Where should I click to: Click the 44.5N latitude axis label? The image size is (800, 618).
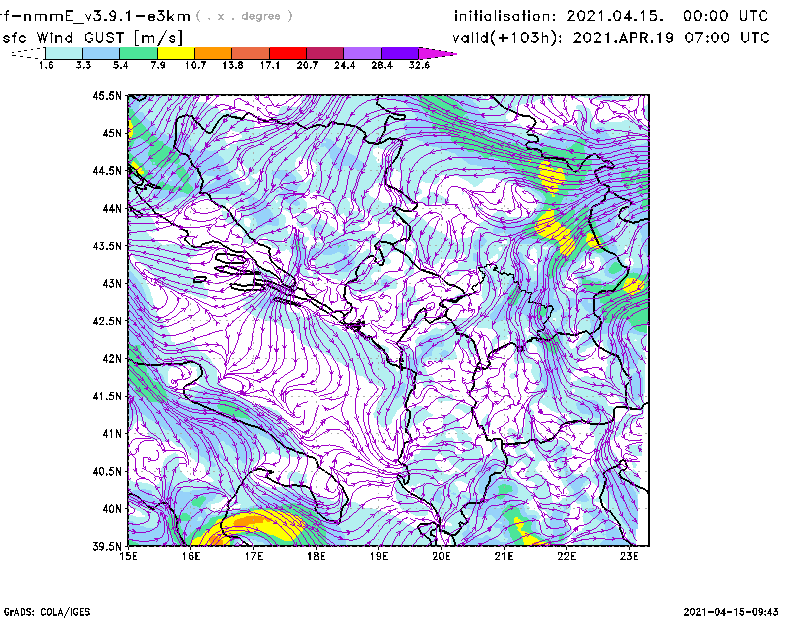click(x=107, y=170)
